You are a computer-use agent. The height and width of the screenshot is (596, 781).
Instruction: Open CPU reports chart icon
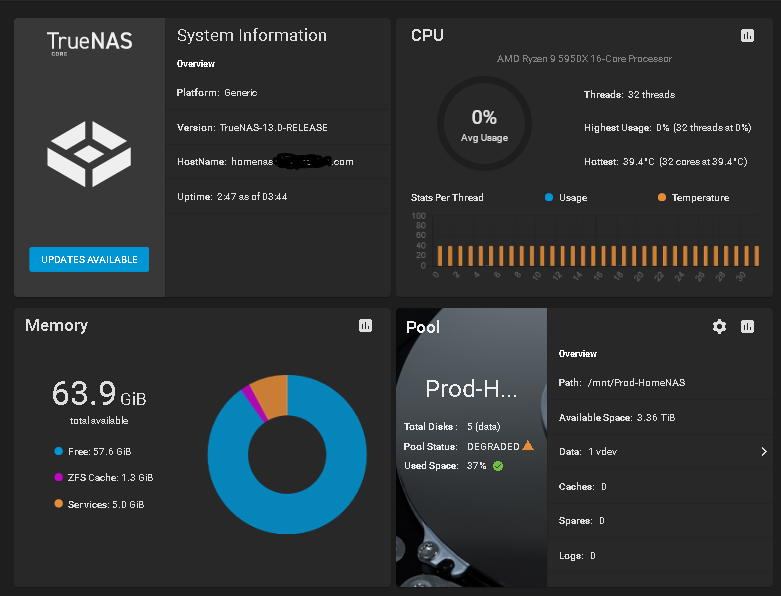point(747,35)
